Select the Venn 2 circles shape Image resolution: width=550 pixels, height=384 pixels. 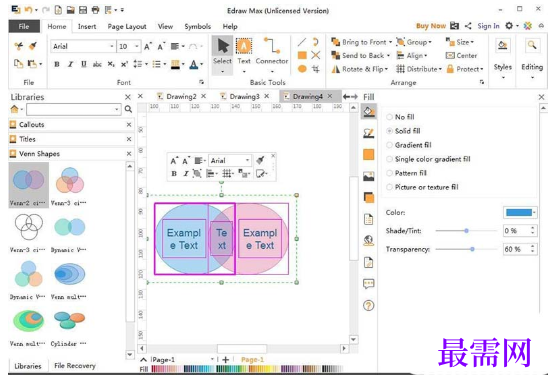(28, 185)
